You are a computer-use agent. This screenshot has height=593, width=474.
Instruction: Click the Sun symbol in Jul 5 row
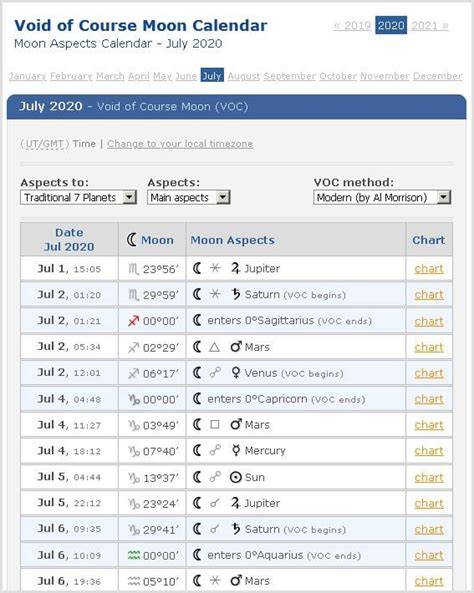[x=235, y=477]
